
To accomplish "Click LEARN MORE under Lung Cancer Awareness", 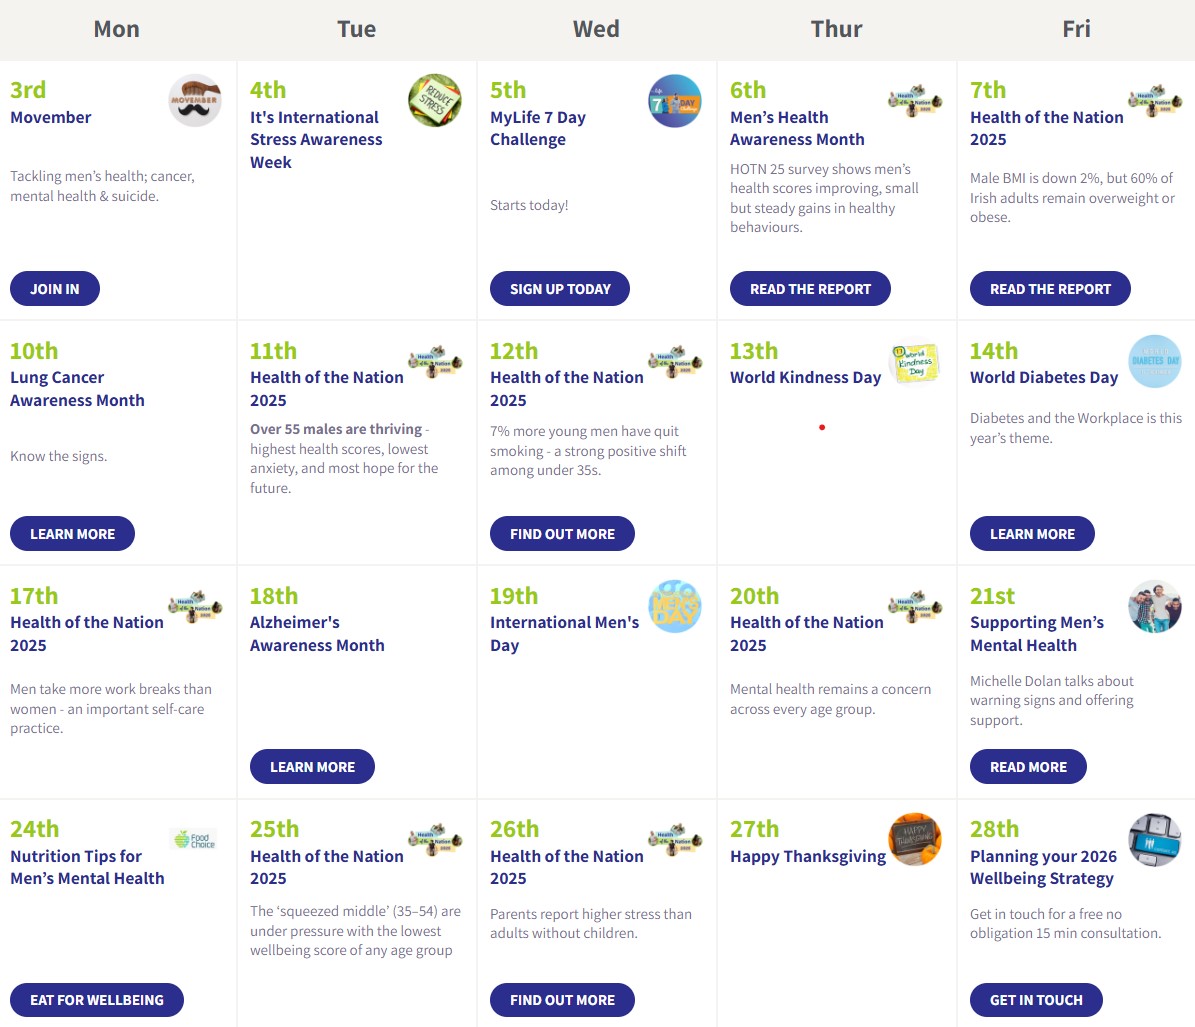I will [x=72, y=534].
